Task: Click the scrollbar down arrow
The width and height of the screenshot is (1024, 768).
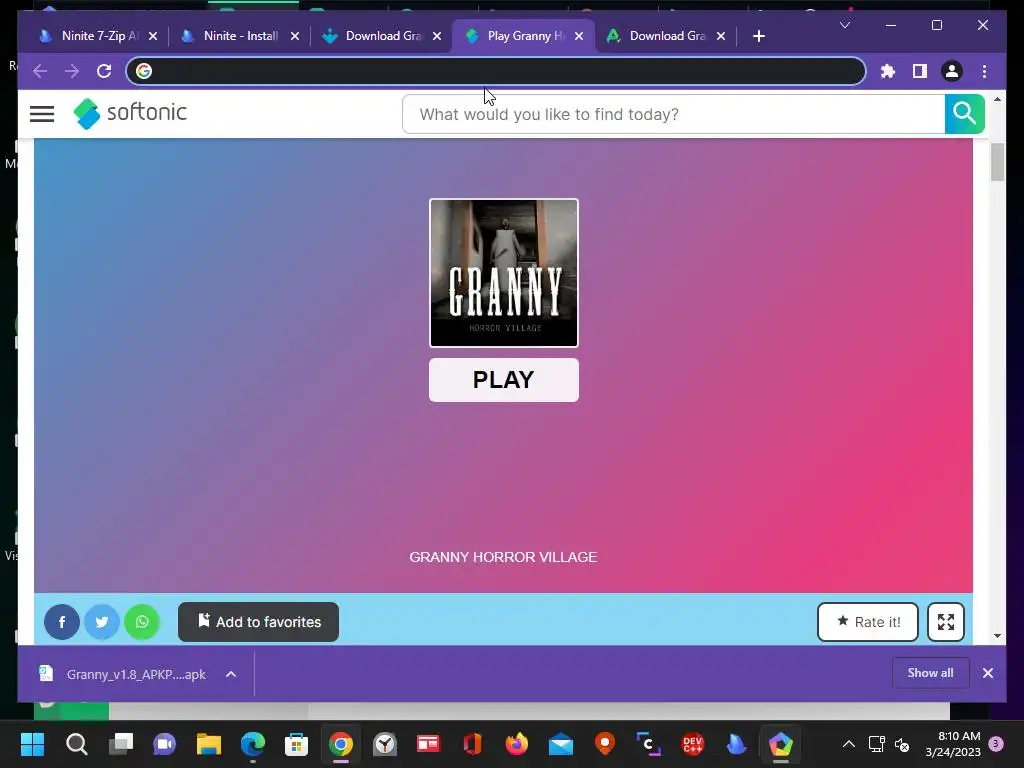Action: [x=997, y=635]
